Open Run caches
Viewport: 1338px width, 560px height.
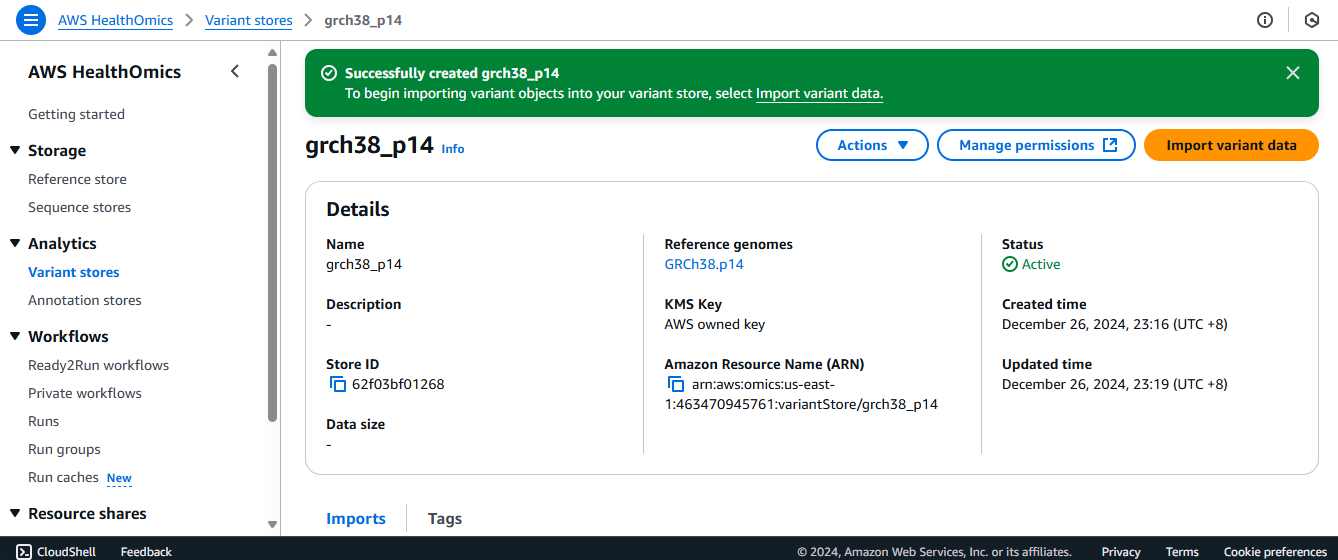coord(63,477)
